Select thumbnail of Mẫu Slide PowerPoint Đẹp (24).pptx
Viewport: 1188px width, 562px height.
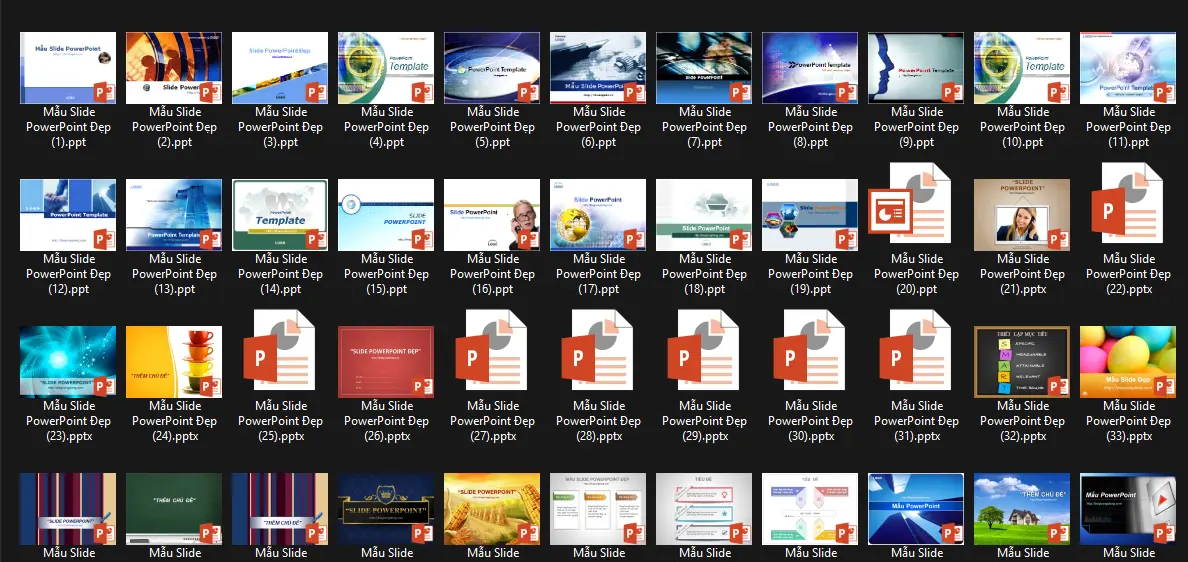click(174, 362)
